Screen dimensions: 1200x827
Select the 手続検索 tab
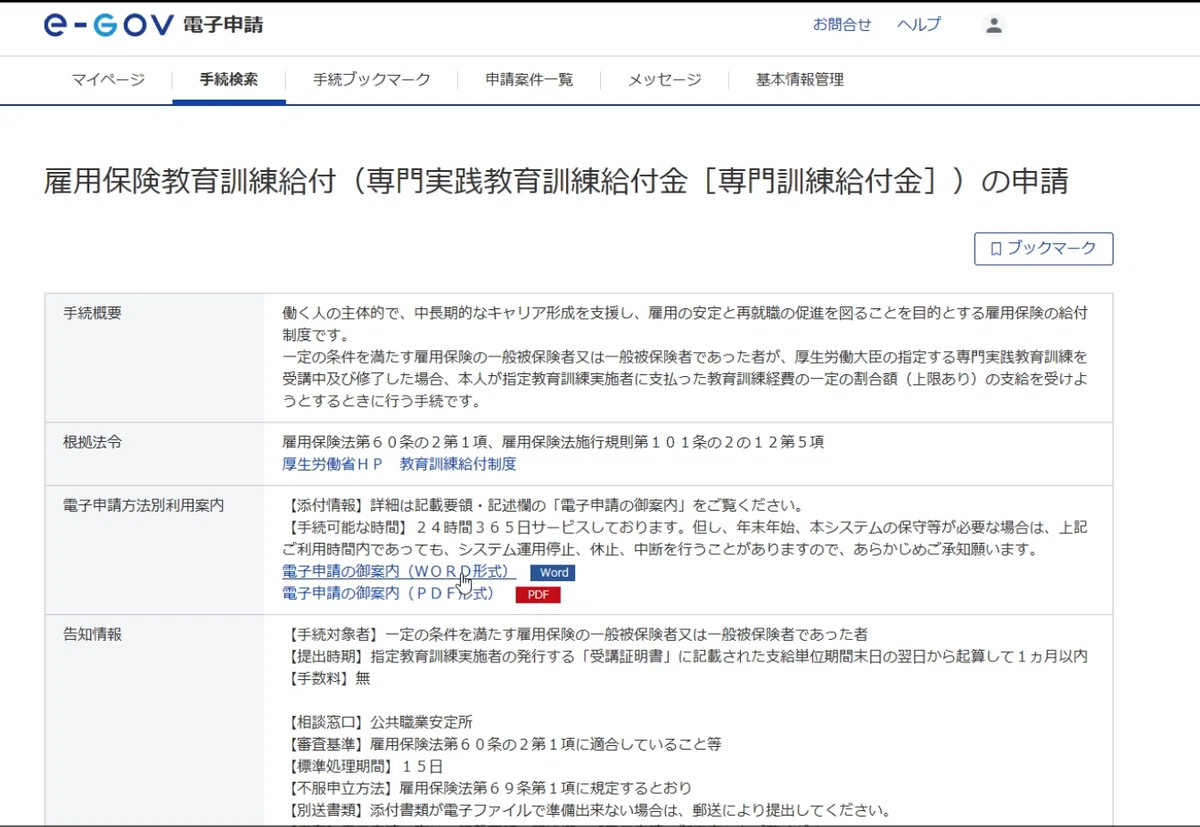click(229, 80)
